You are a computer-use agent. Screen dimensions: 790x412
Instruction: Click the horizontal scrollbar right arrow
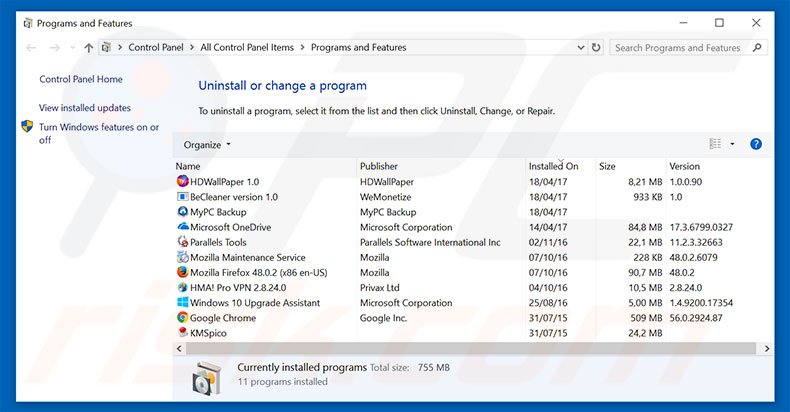767,349
